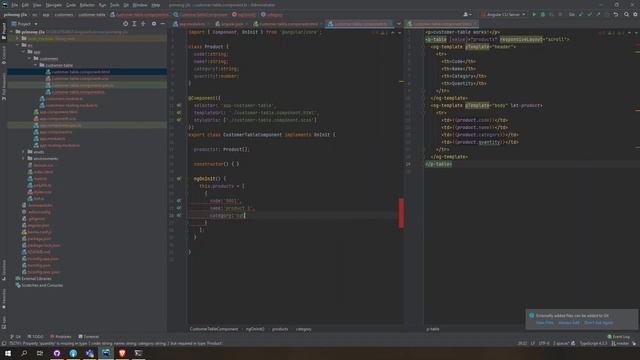Click the Locate/Select Opened File target icon

pyautogui.click(x=125, y=24)
